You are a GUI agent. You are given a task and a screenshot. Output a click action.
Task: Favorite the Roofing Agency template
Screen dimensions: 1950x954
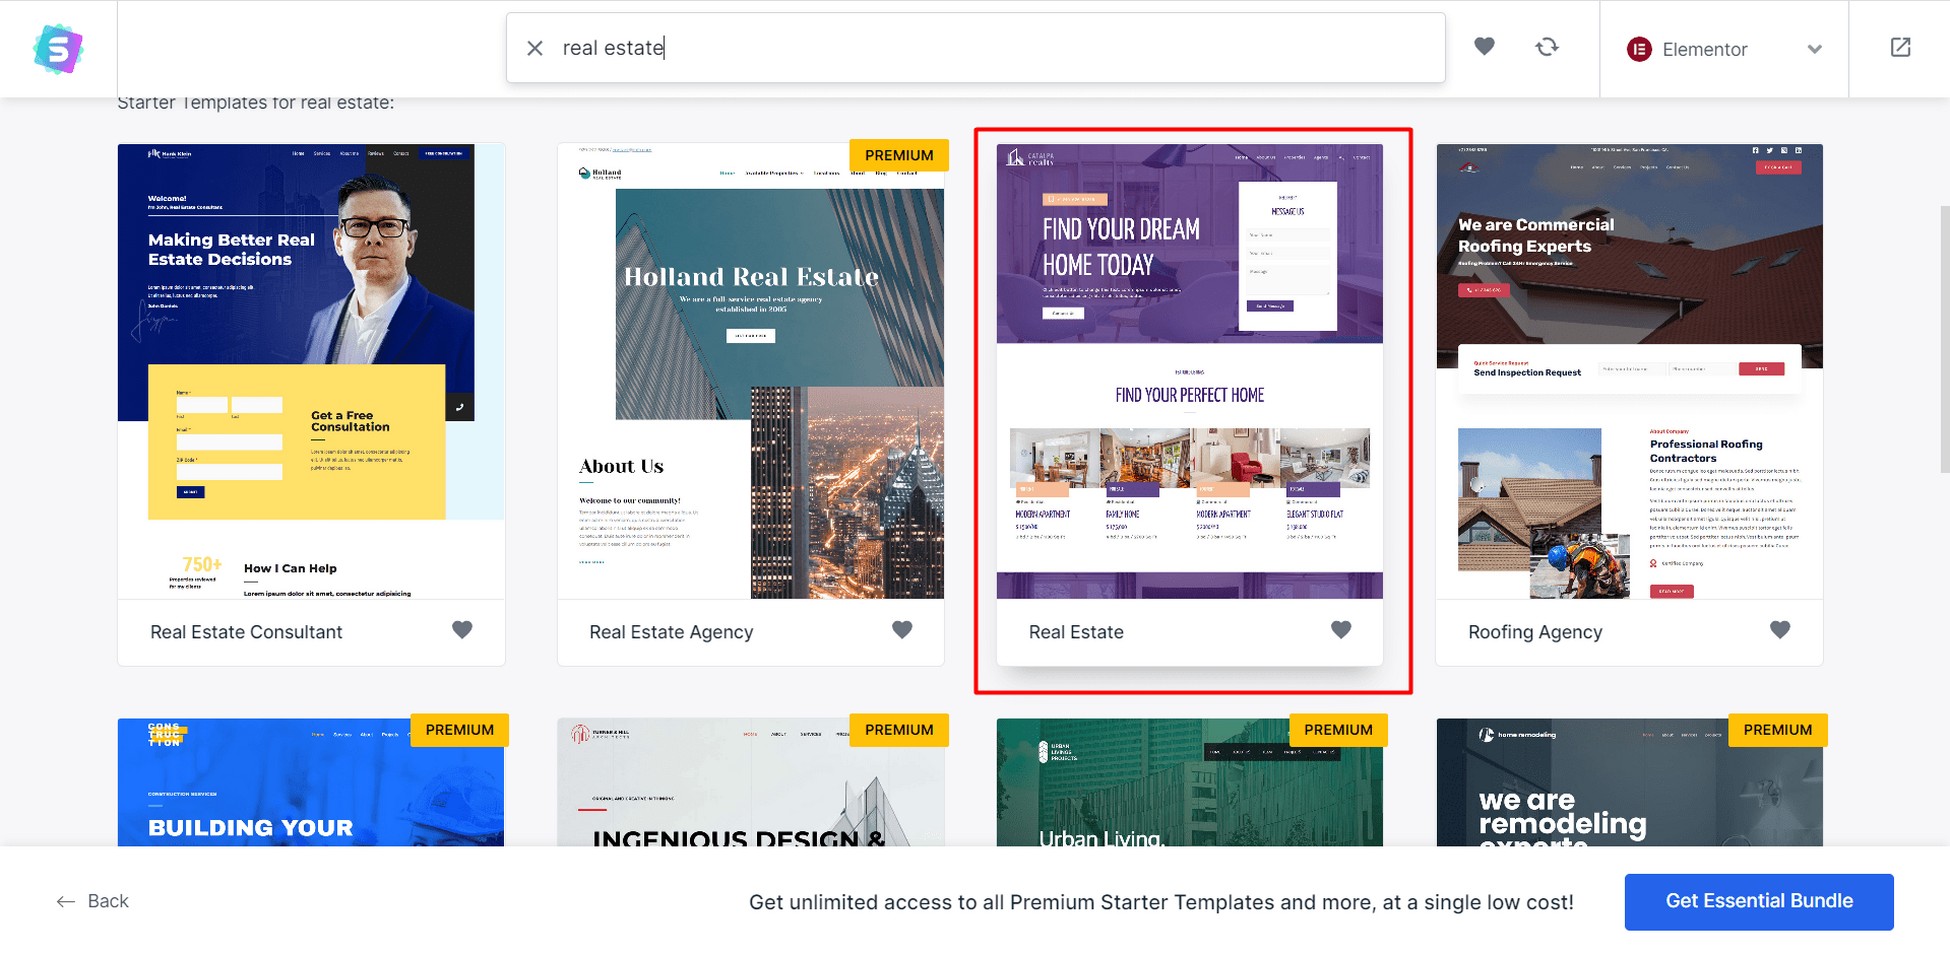(x=1780, y=630)
